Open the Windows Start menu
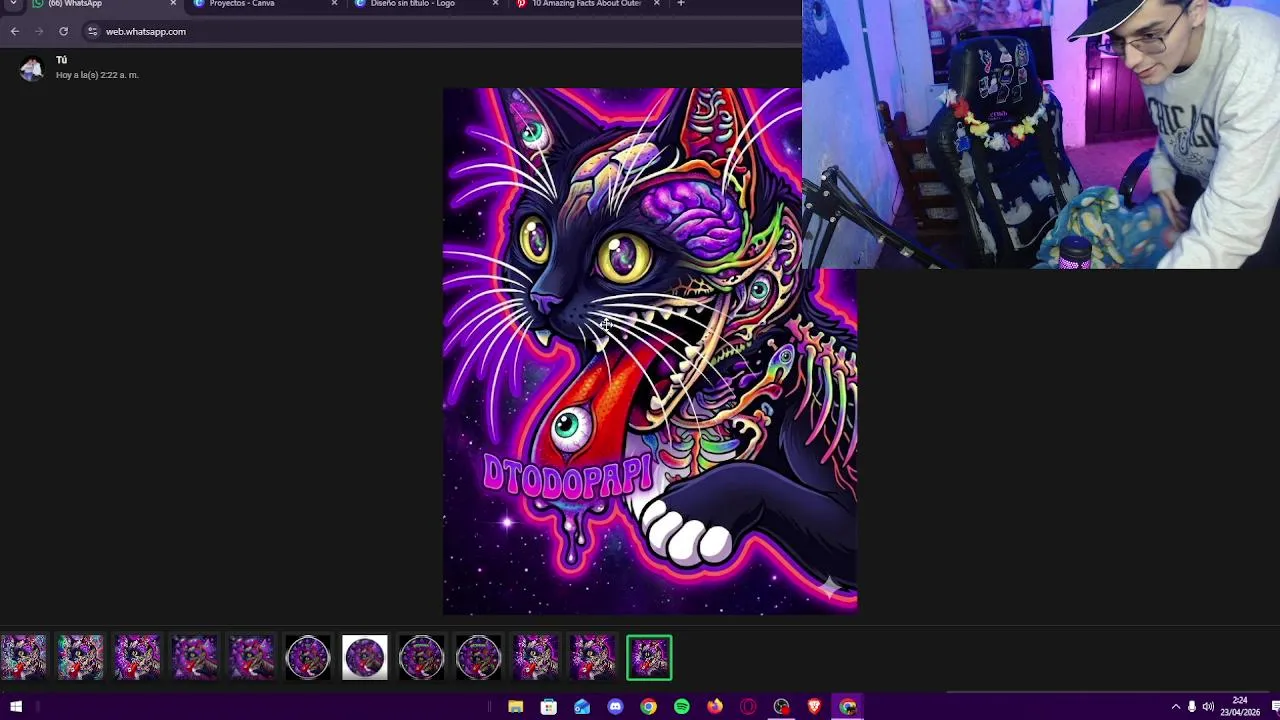 click(16, 707)
